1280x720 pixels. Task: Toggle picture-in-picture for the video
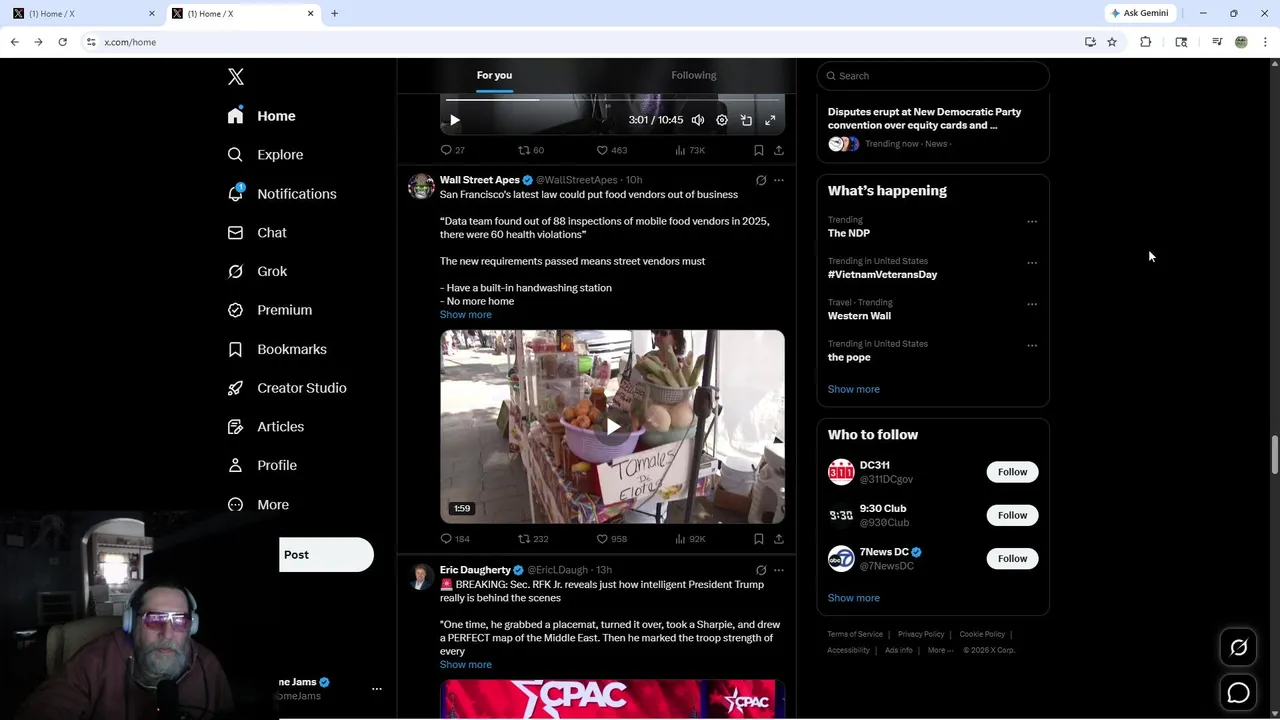pos(746,120)
